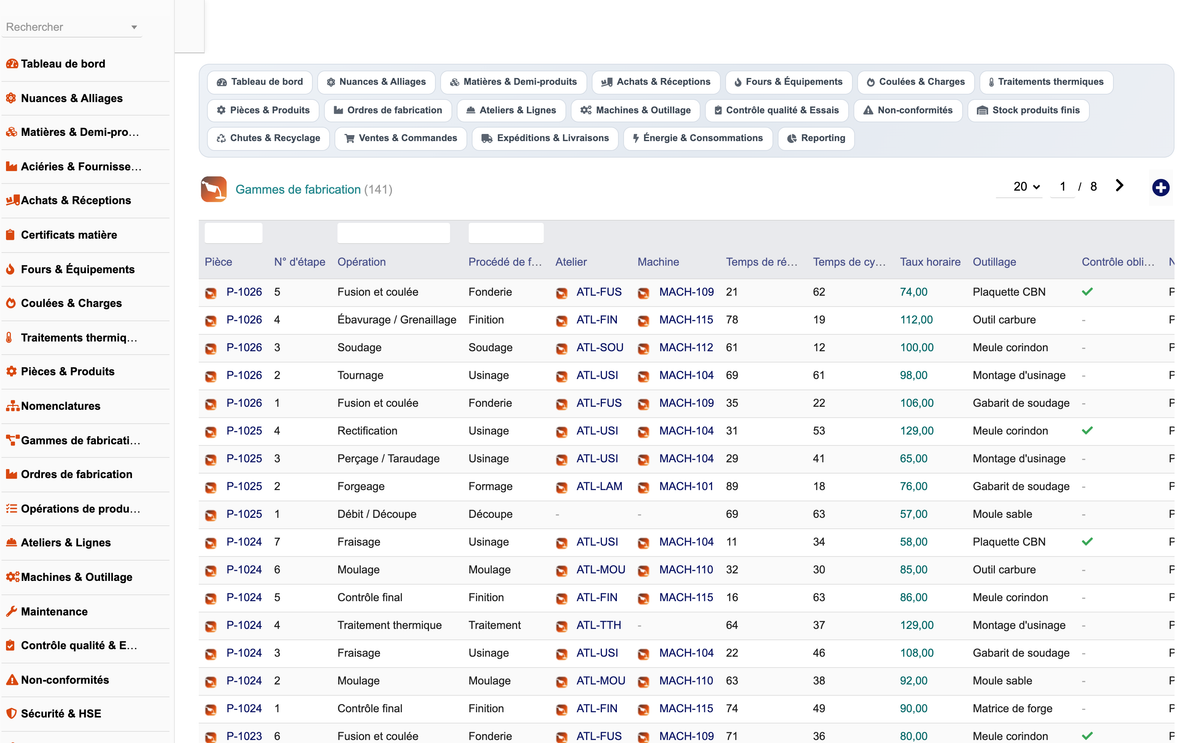This screenshot has width=1200, height=743.
Task: Go to the next page with the chevron
Action: pos(1119,186)
